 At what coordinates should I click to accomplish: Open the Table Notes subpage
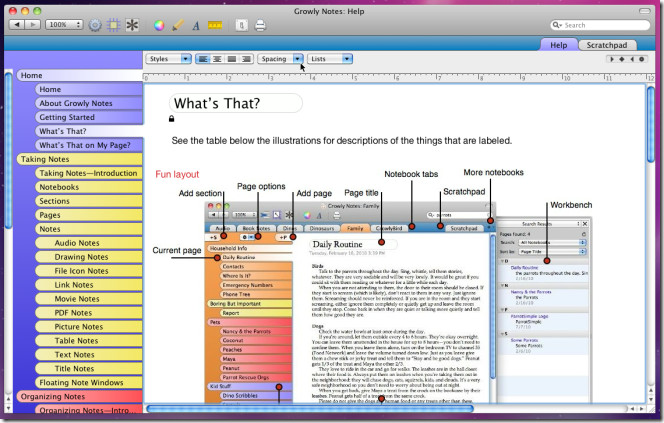pyautogui.click(x=89, y=341)
